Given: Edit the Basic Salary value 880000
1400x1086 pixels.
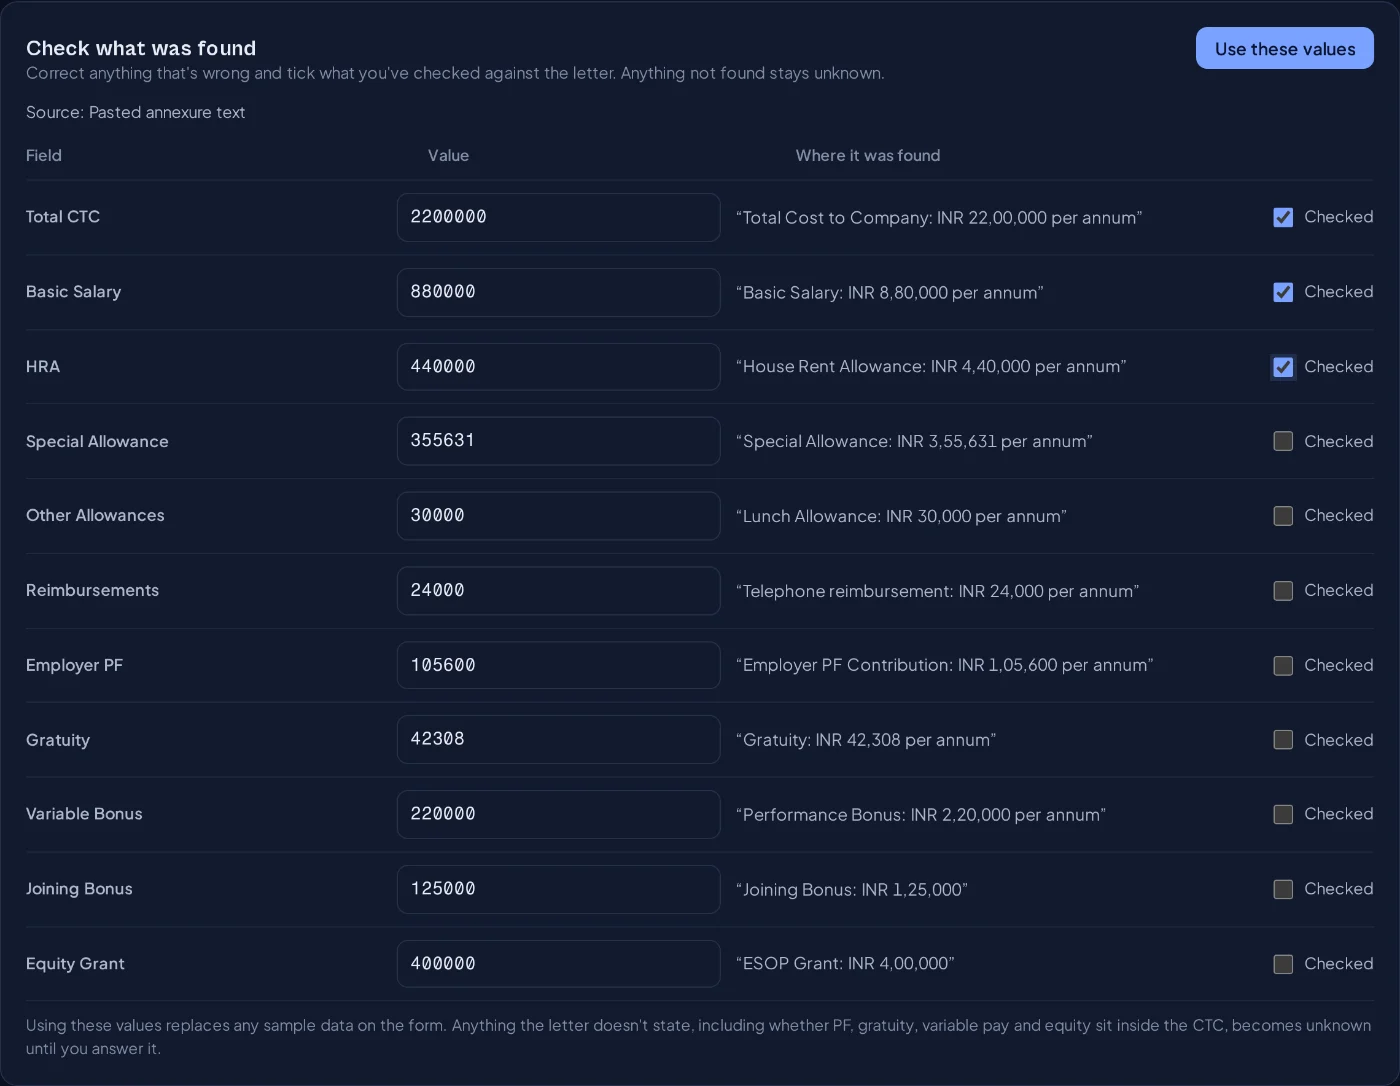Looking at the screenshot, I should (558, 292).
